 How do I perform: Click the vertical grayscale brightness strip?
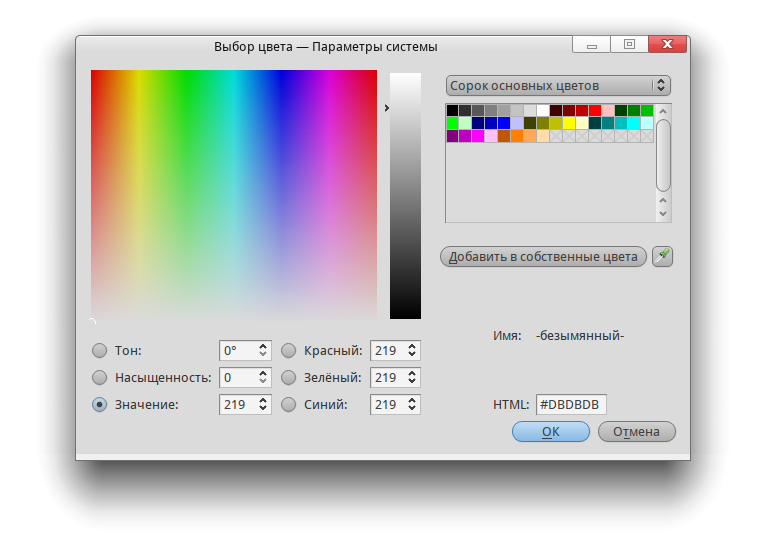[405, 195]
